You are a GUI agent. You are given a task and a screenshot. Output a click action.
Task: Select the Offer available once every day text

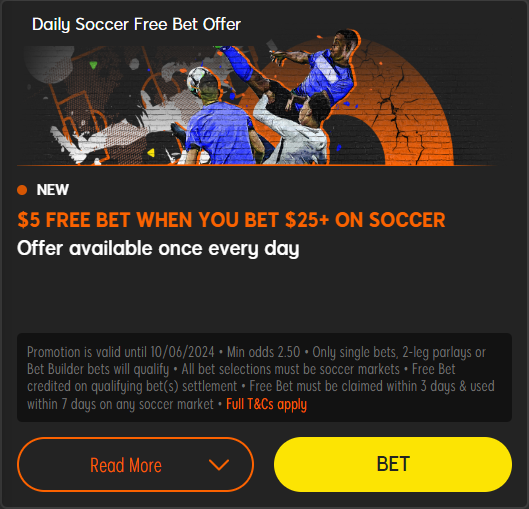click(158, 249)
